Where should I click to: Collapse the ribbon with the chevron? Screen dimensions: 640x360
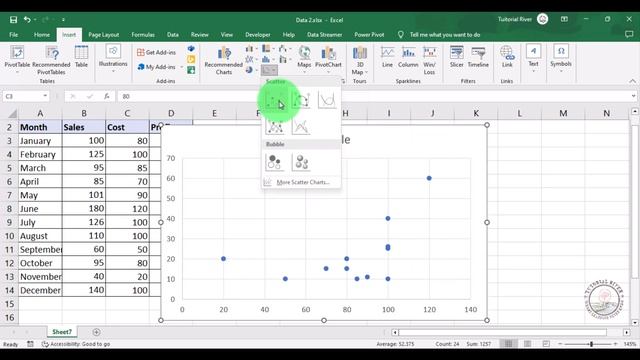[x=632, y=81]
